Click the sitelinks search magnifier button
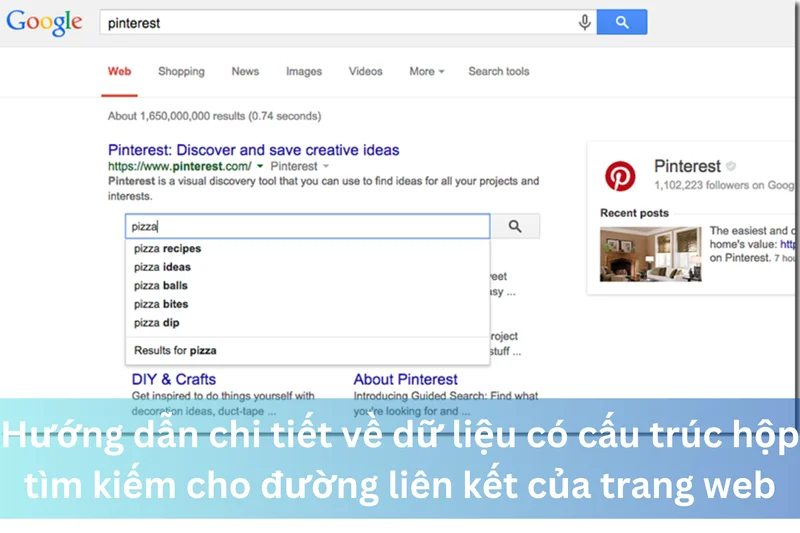The width and height of the screenshot is (800, 533). pyautogui.click(x=515, y=226)
